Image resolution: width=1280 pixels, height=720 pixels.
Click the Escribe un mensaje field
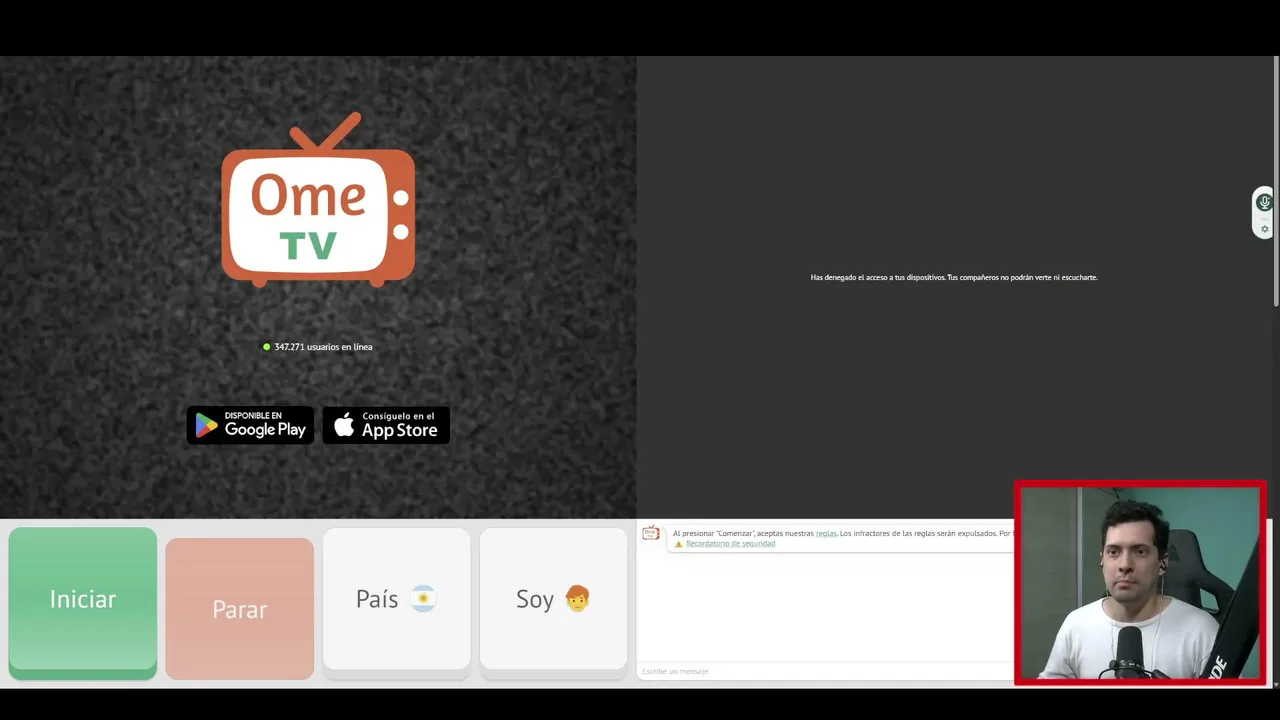(825, 671)
